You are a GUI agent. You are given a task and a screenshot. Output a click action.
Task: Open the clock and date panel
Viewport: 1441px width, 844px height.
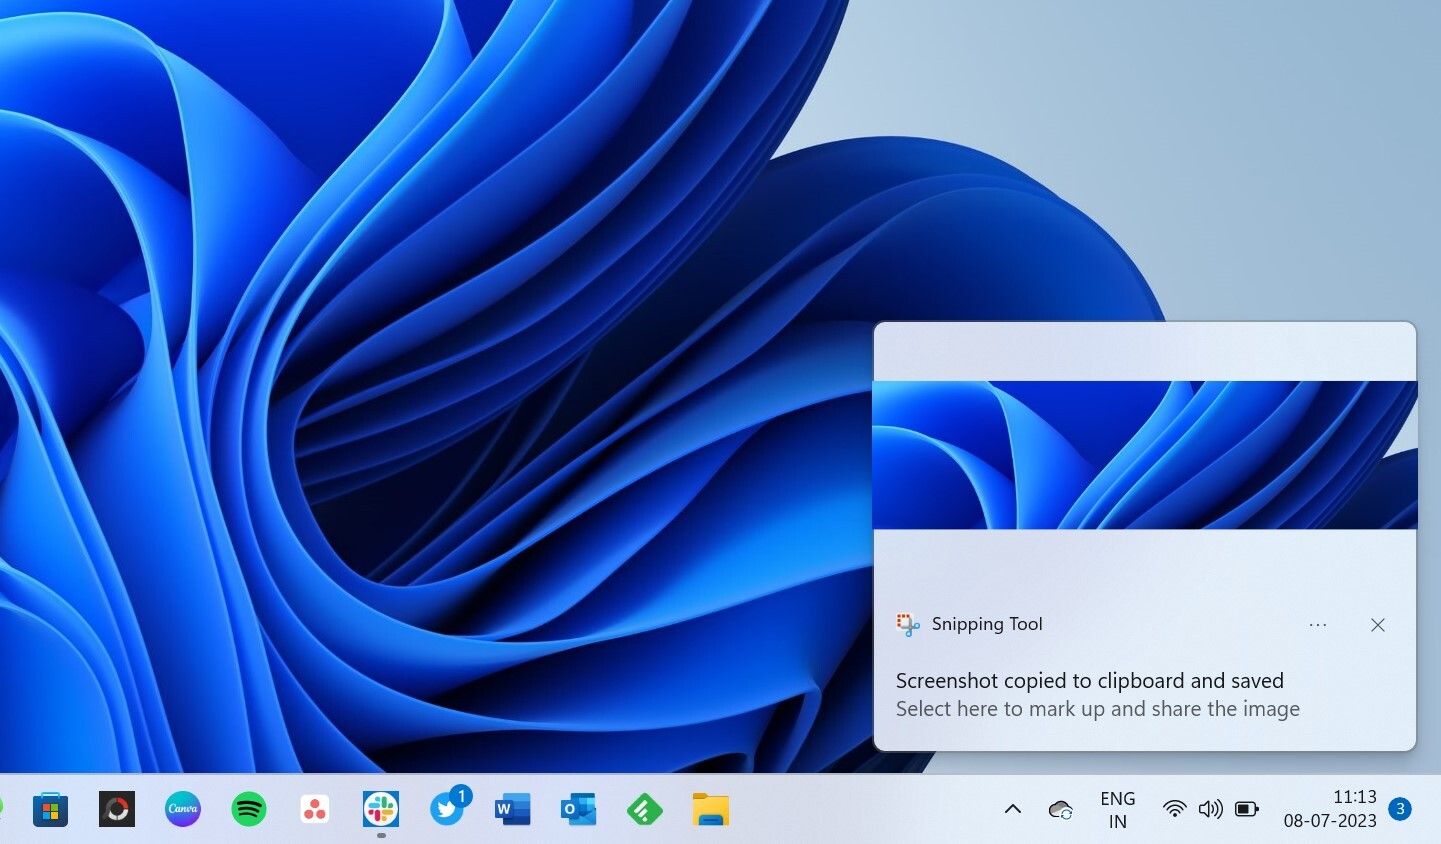coord(1330,809)
